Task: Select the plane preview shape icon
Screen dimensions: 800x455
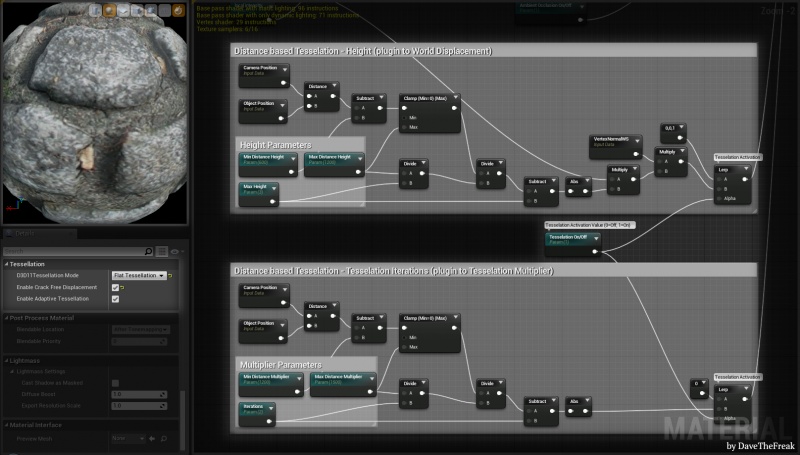Action: click(x=123, y=10)
